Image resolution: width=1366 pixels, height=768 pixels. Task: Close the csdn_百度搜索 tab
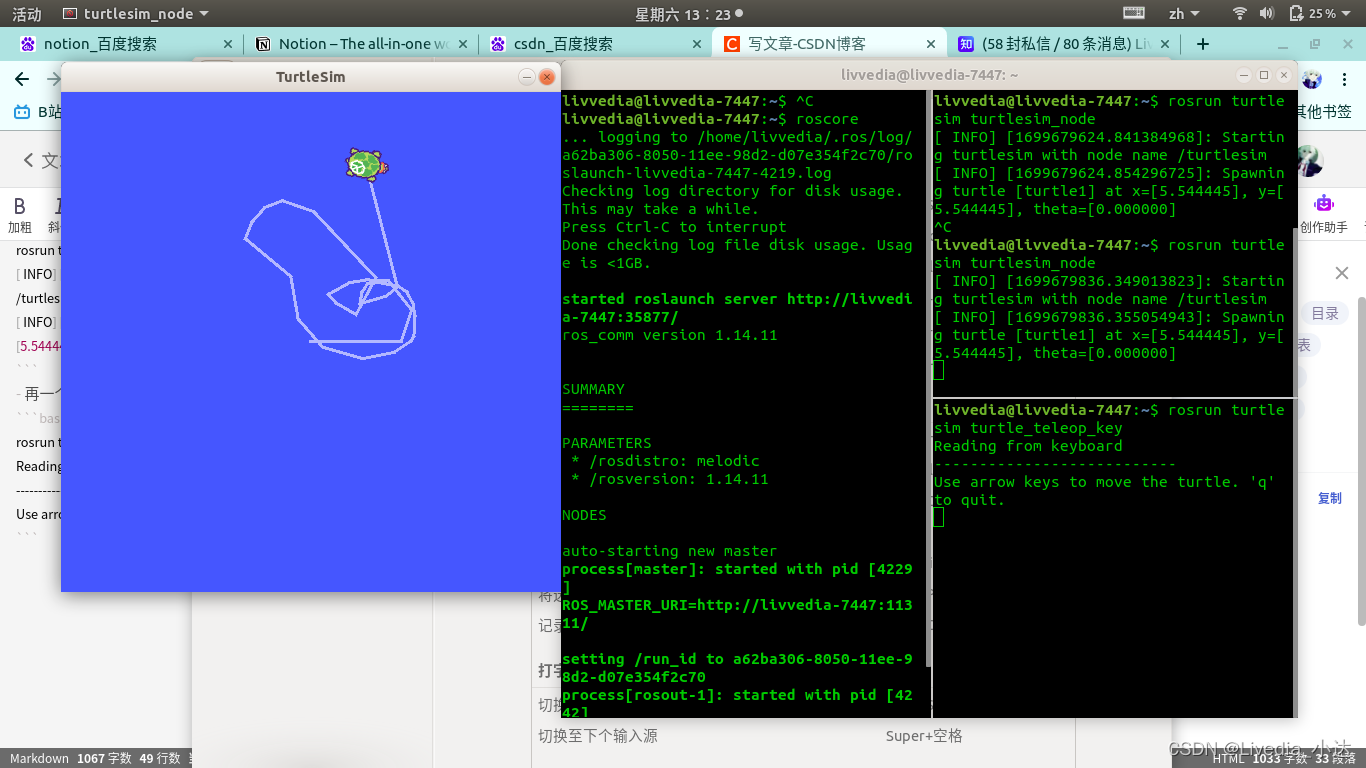pyautogui.click(x=698, y=44)
